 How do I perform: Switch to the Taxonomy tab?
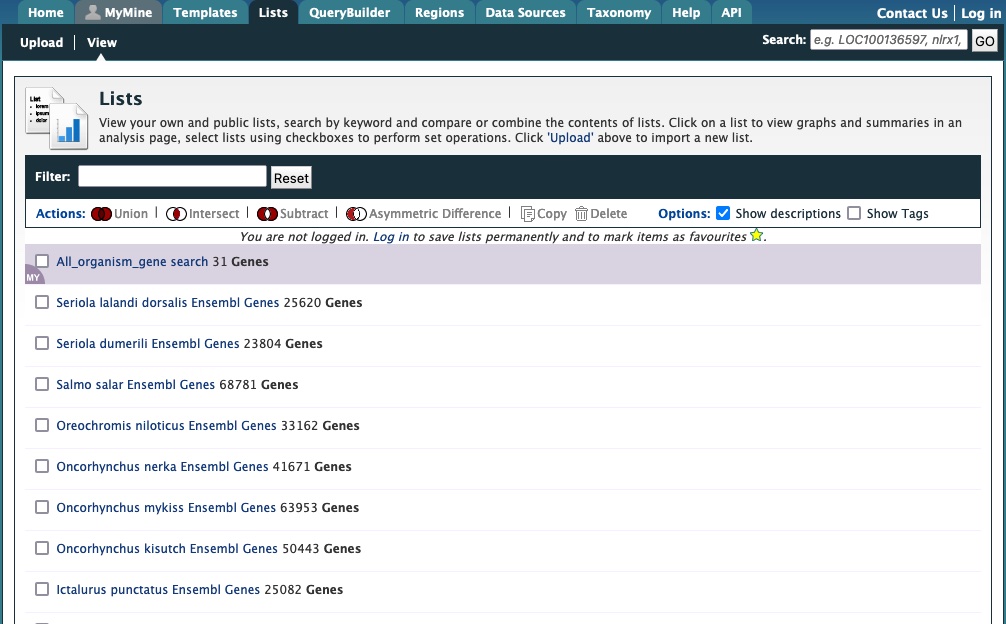(619, 12)
